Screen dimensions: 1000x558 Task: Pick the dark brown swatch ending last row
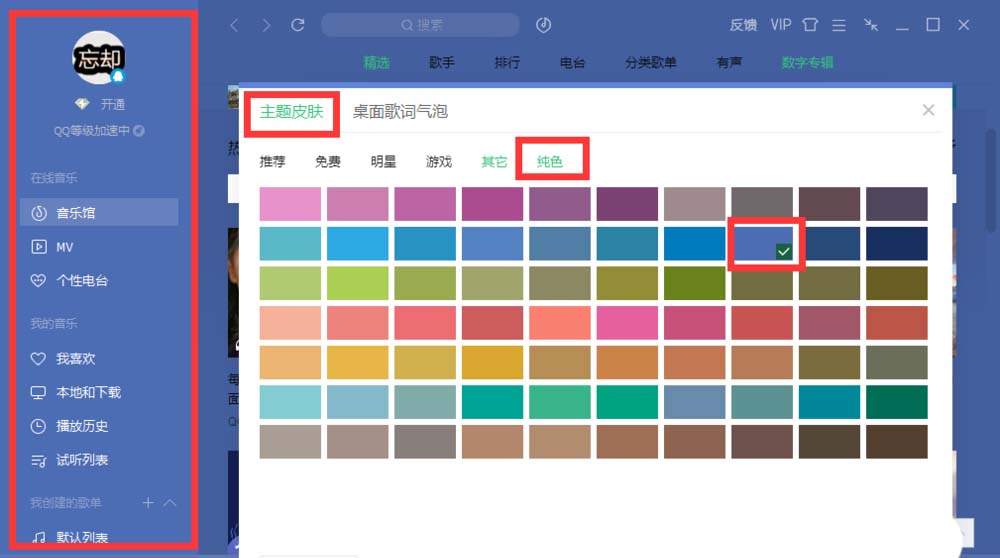(x=897, y=441)
